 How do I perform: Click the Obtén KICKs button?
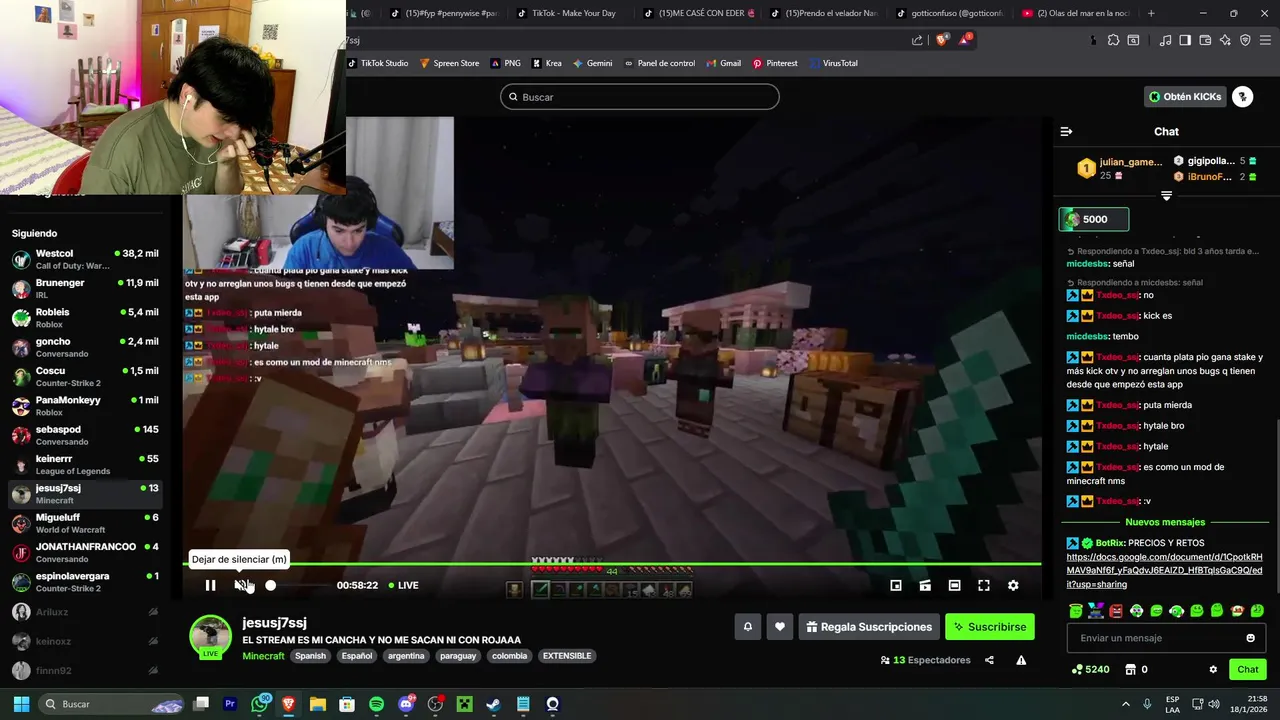point(1185,97)
